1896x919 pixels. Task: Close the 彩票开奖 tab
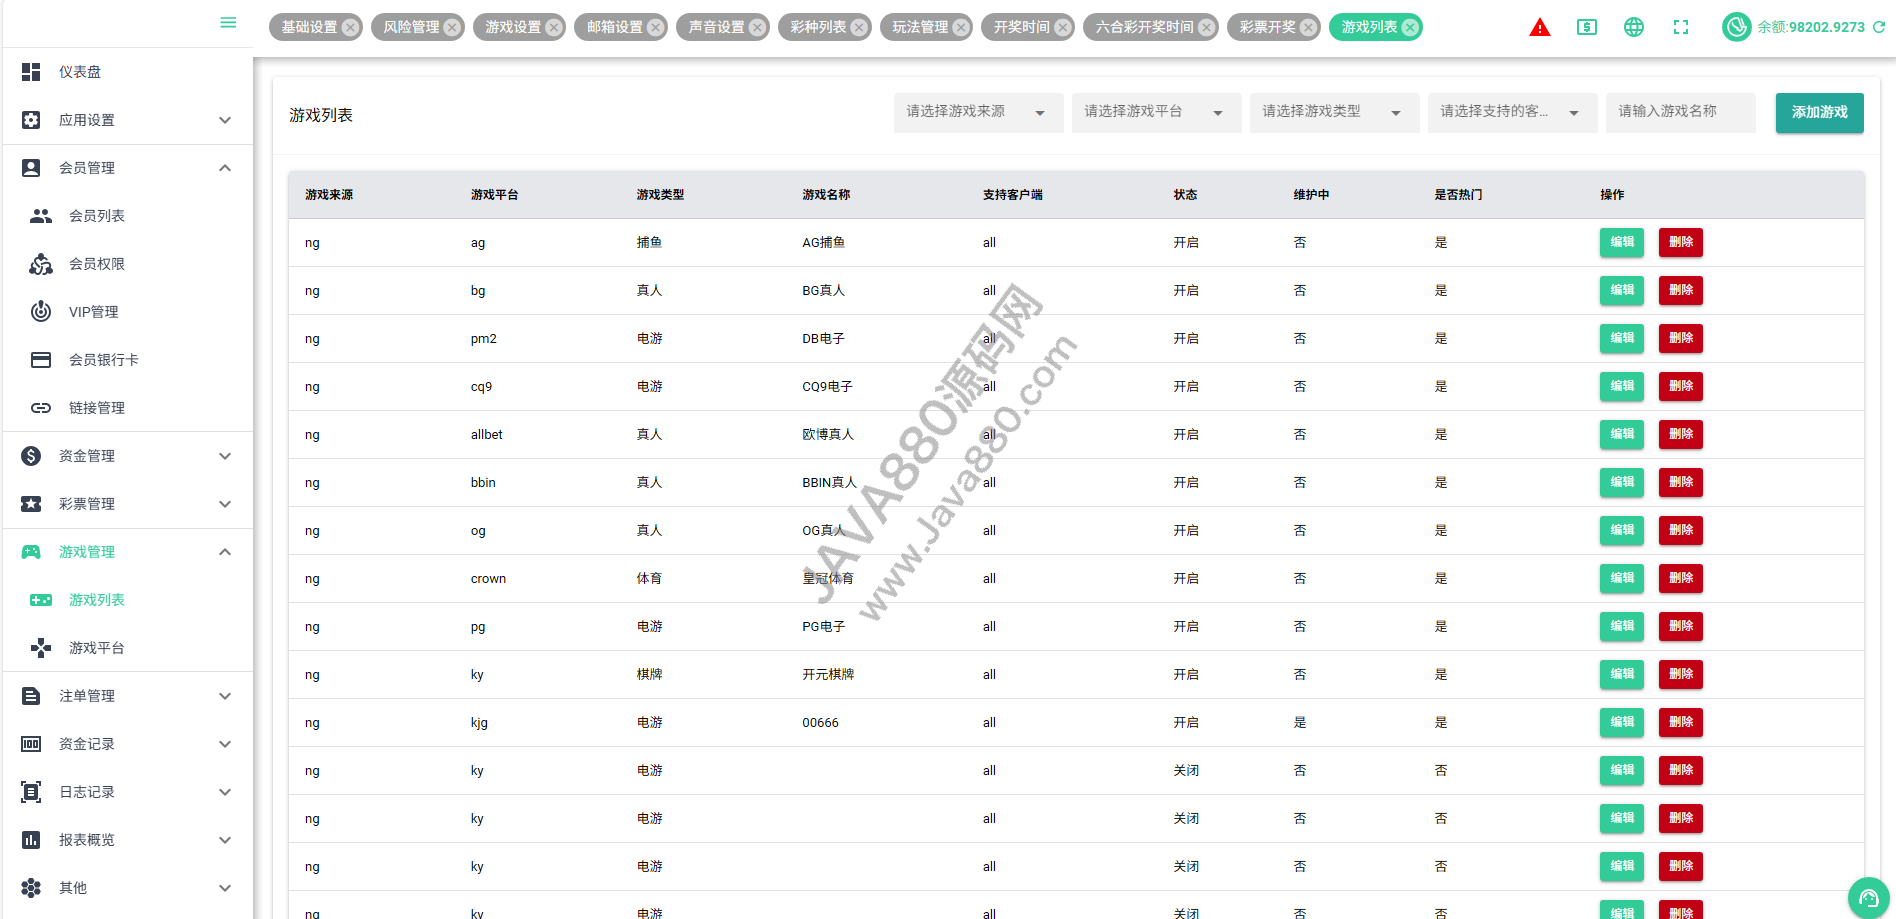click(1308, 27)
